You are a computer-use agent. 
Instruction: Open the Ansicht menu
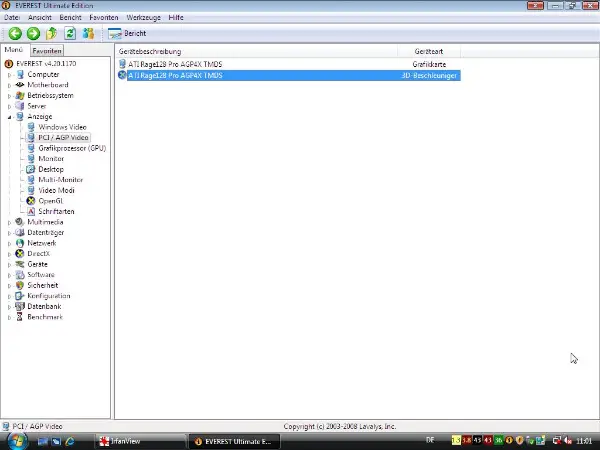[x=40, y=18]
